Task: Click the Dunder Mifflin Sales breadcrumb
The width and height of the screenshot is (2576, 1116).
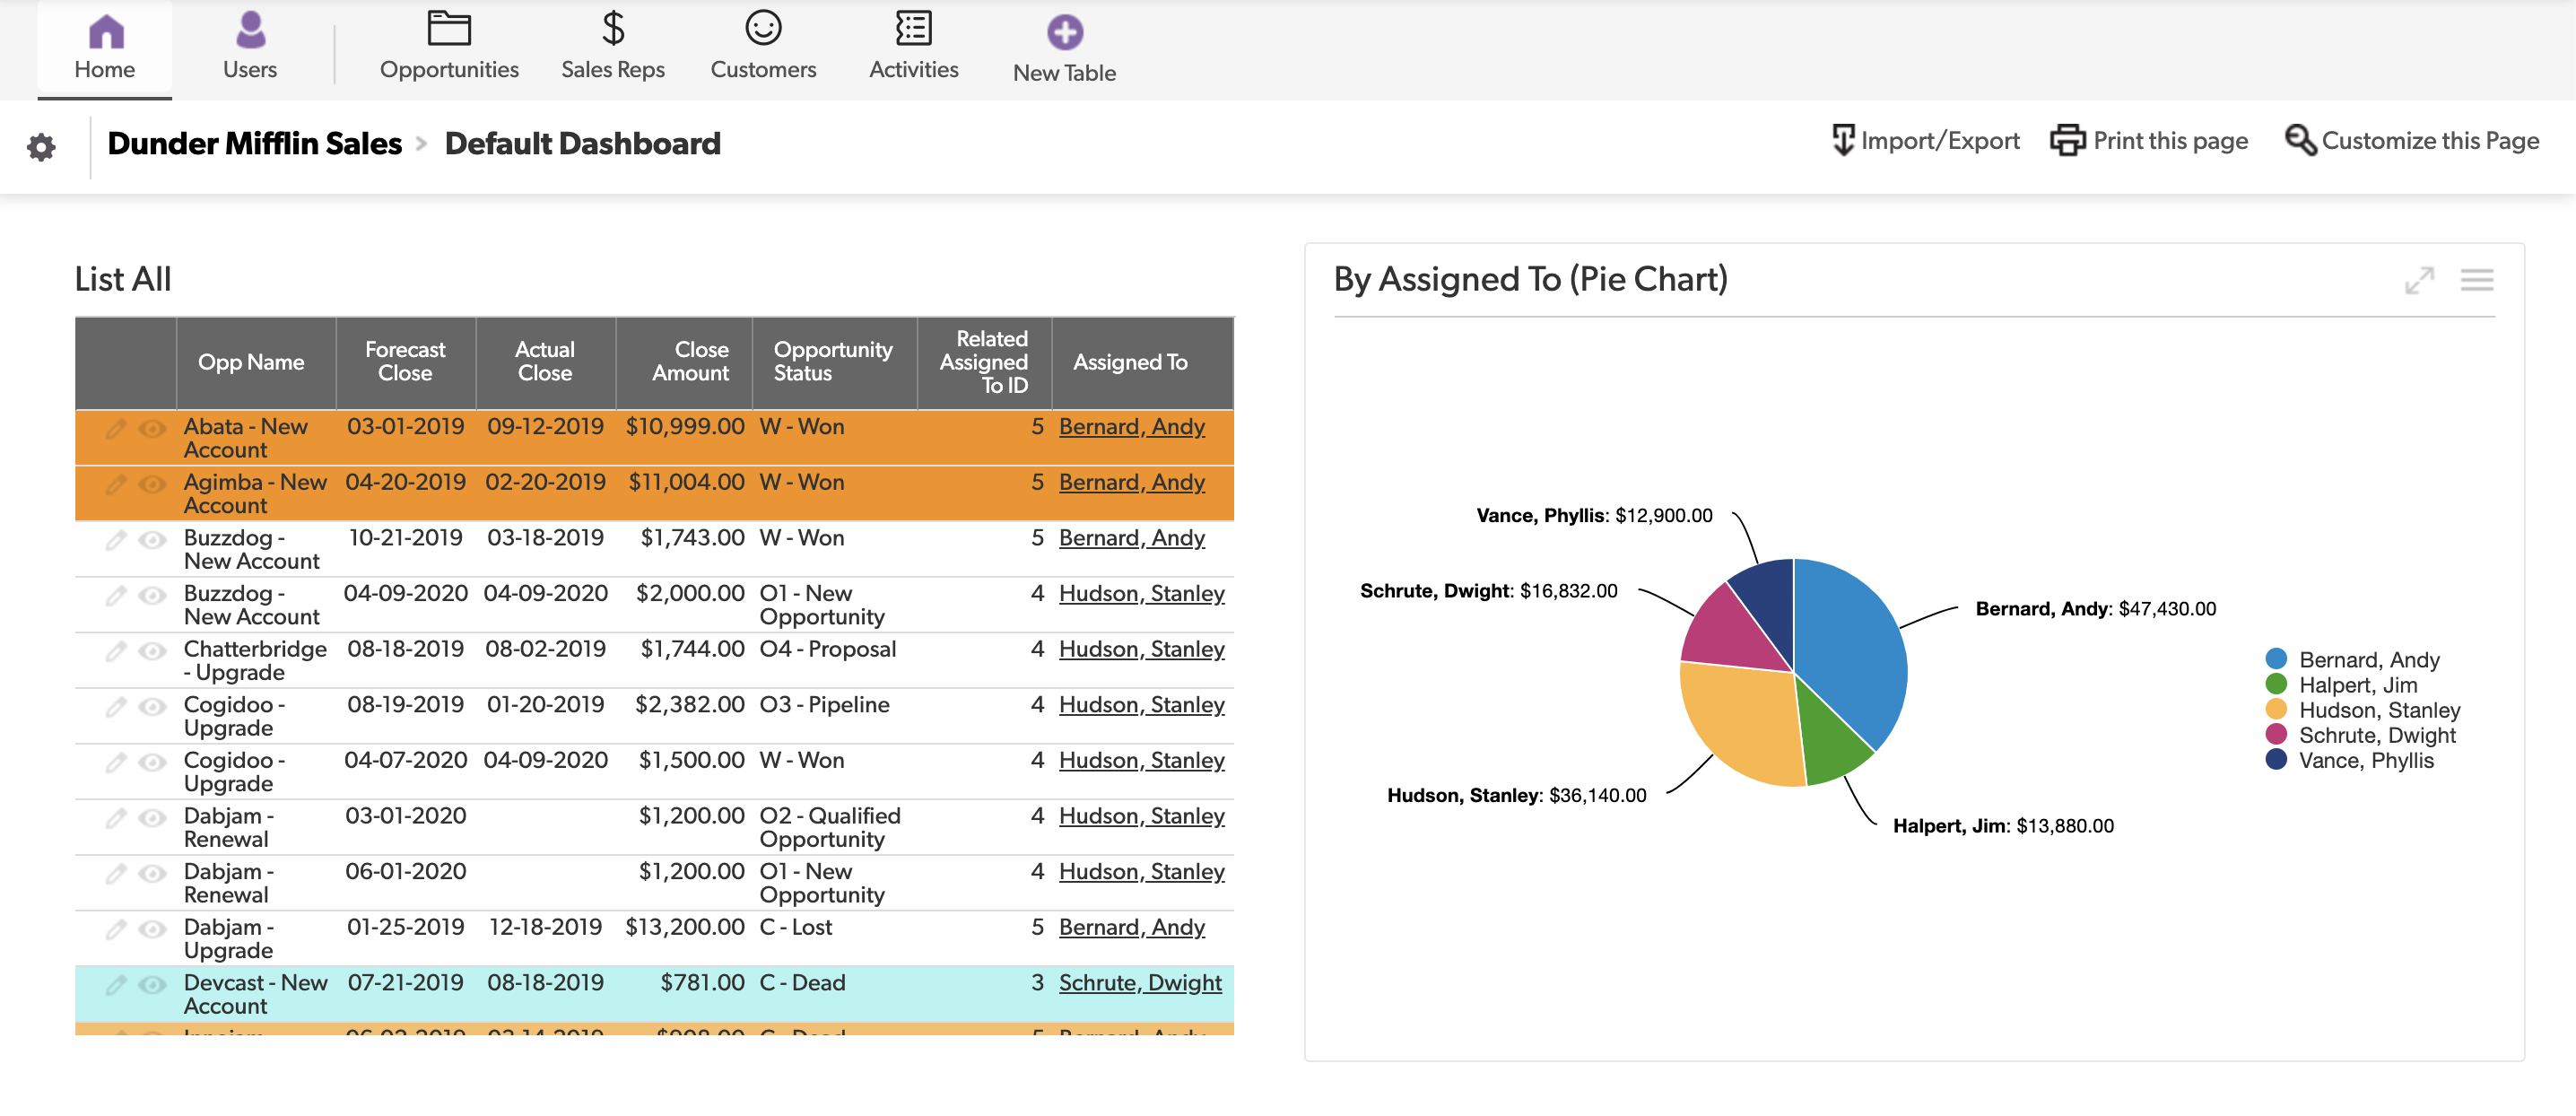Action: coord(254,143)
